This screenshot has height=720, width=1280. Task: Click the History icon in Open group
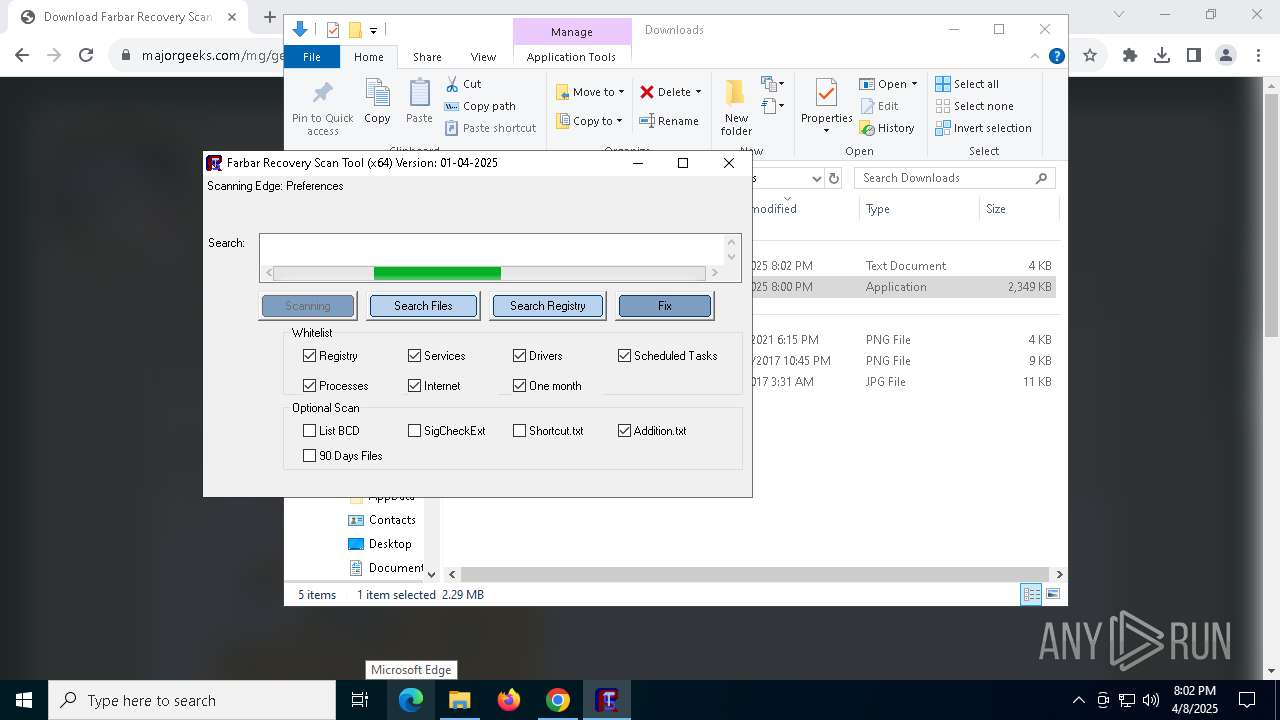[x=866, y=128]
